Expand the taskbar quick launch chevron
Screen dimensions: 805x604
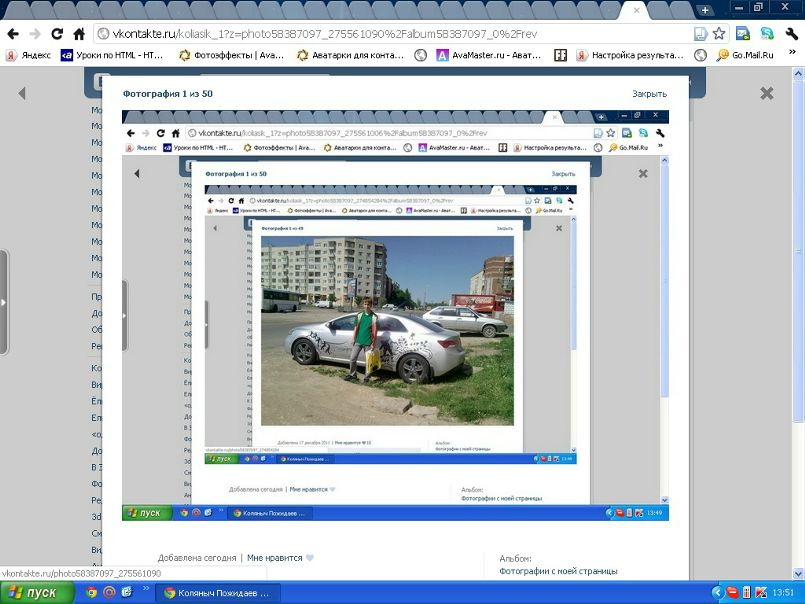click(x=145, y=589)
